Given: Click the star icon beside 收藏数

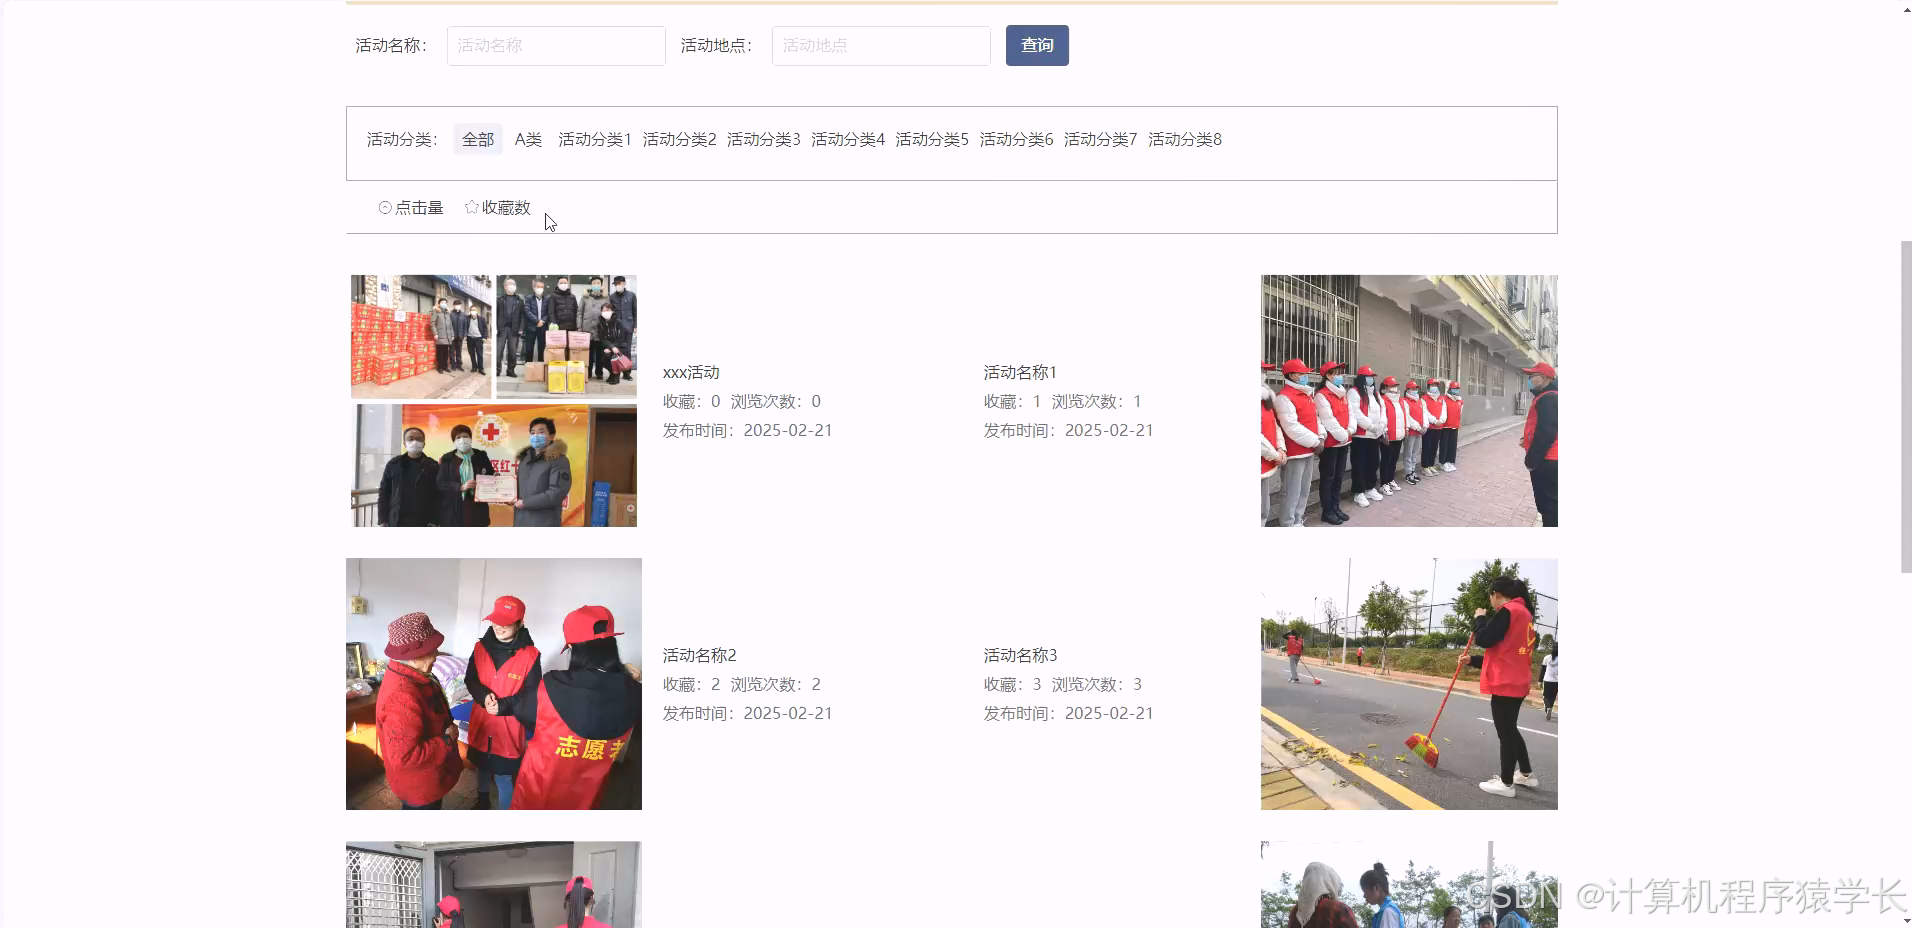Looking at the screenshot, I should click(x=471, y=207).
